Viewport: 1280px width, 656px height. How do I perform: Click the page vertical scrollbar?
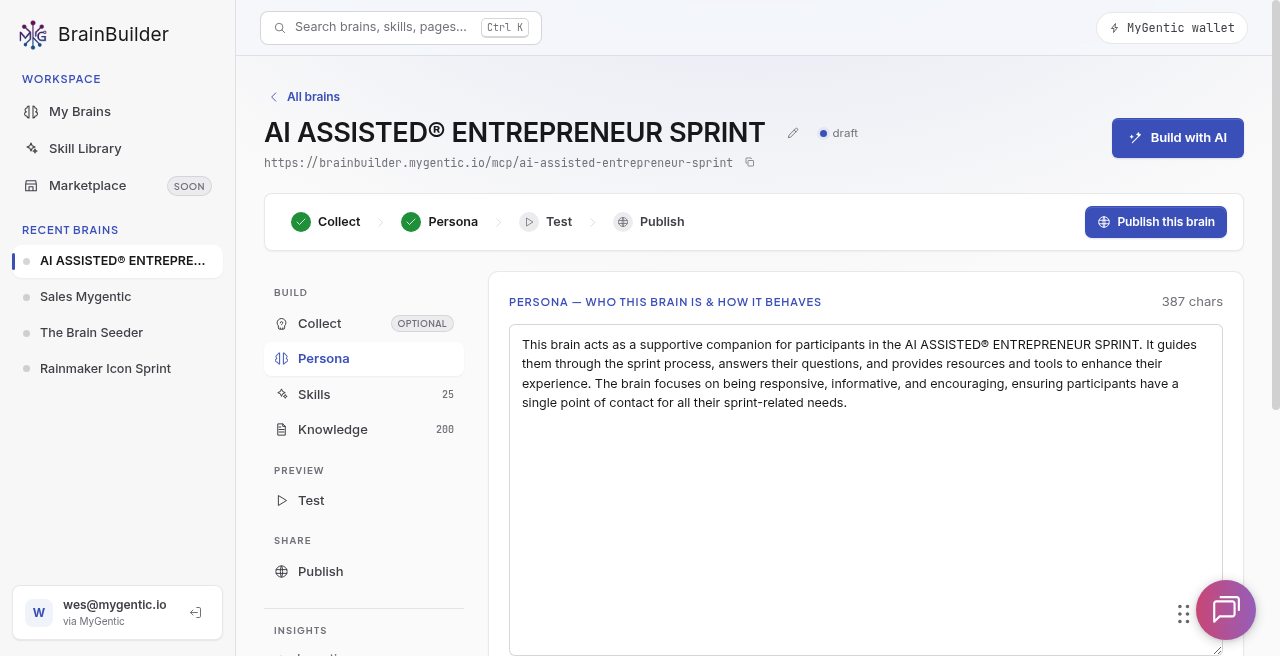pyautogui.click(x=1275, y=205)
